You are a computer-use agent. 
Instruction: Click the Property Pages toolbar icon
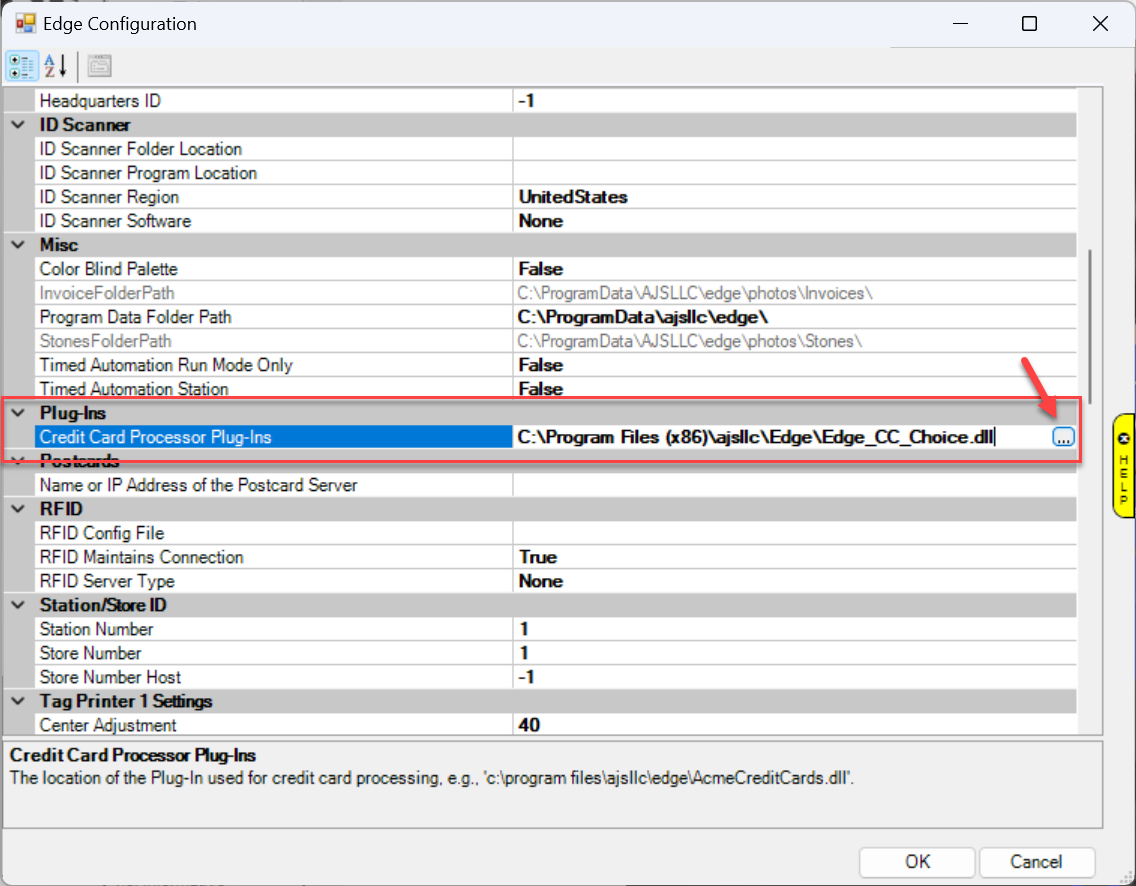(x=99, y=66)
